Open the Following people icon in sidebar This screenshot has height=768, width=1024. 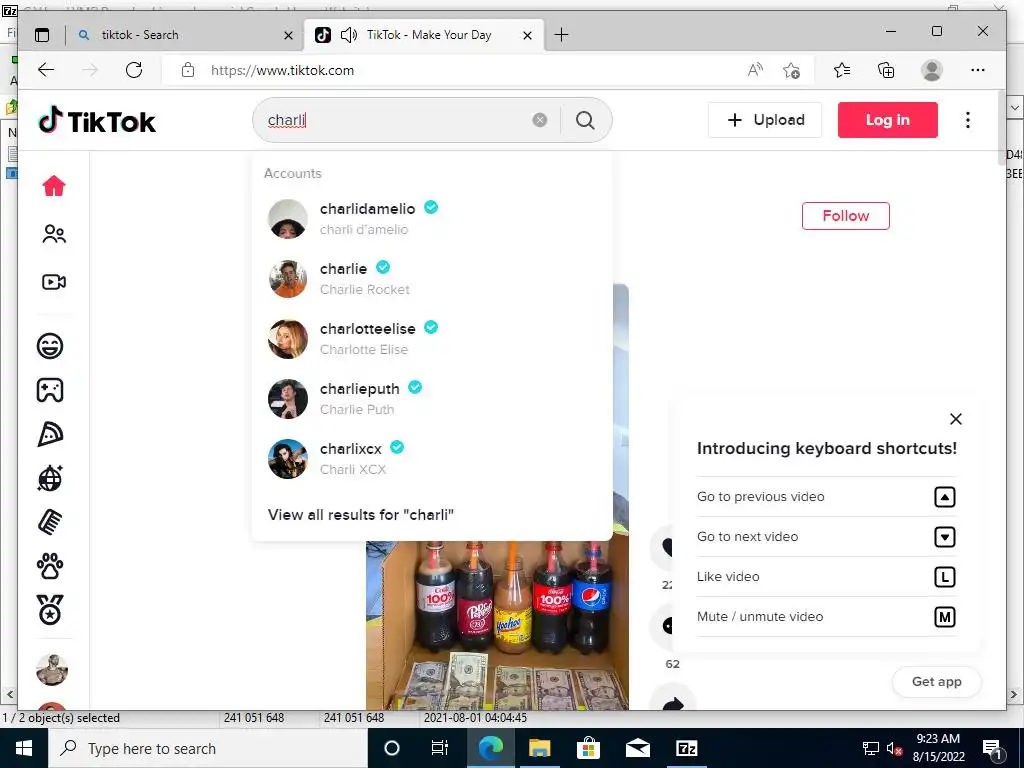(54, 234)
